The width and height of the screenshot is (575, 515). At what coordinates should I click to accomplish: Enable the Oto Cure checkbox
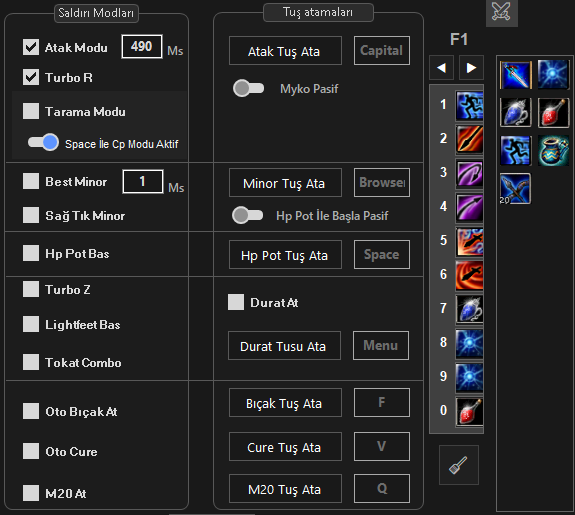point(31,451)
